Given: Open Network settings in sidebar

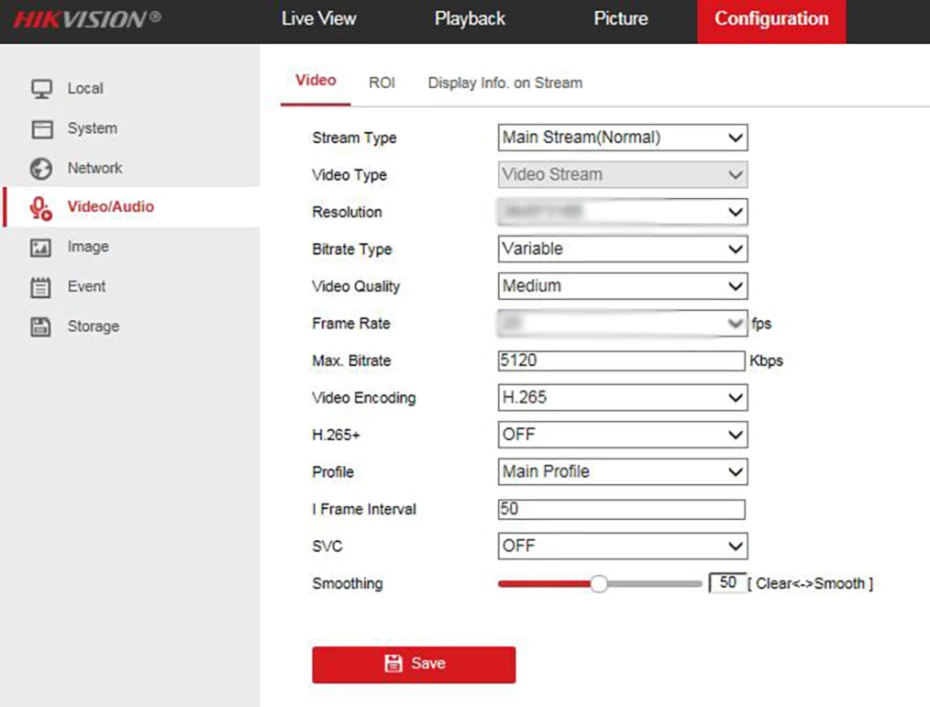Looking at the screenshot, I should click(95, 168).
